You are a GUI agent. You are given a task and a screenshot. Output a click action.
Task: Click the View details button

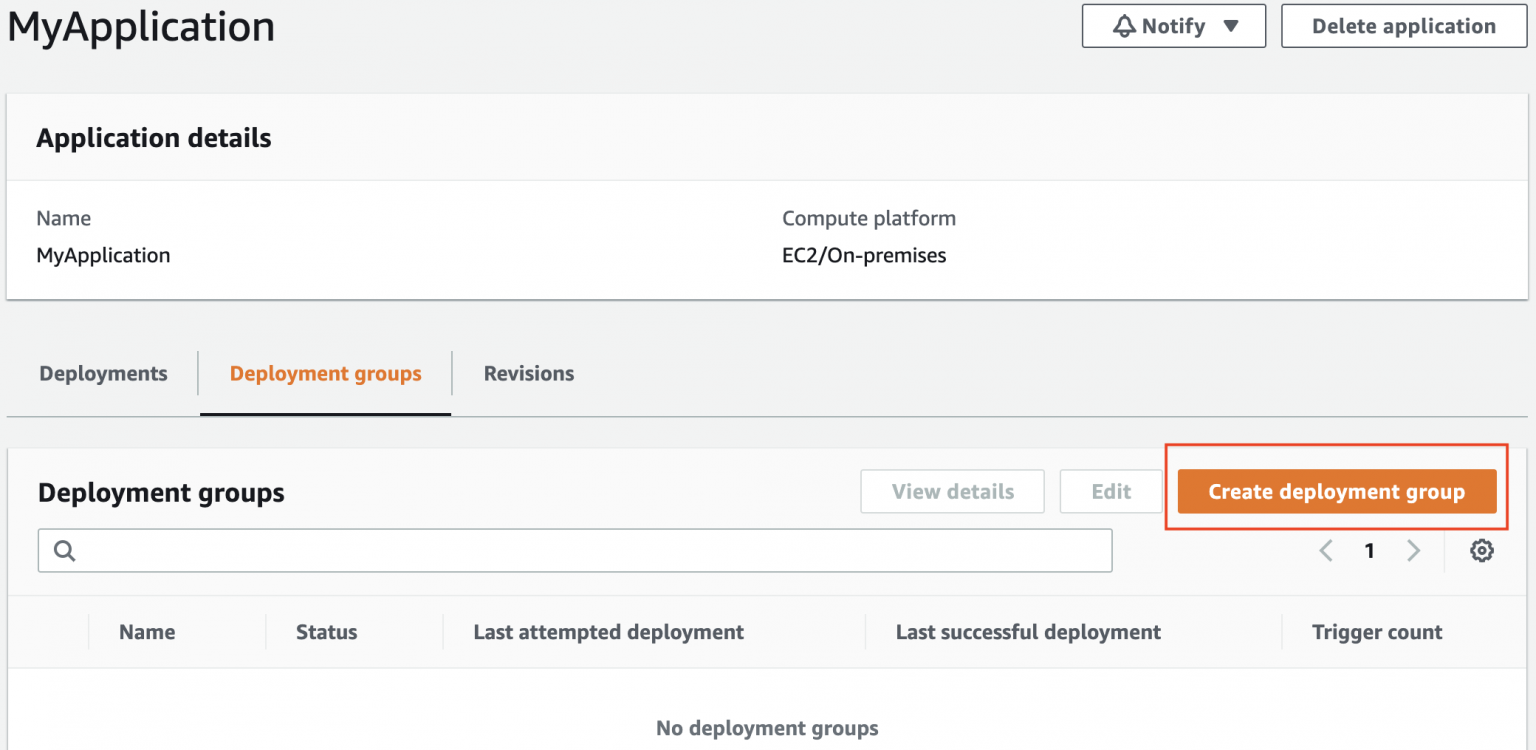[x=951, y=491]
